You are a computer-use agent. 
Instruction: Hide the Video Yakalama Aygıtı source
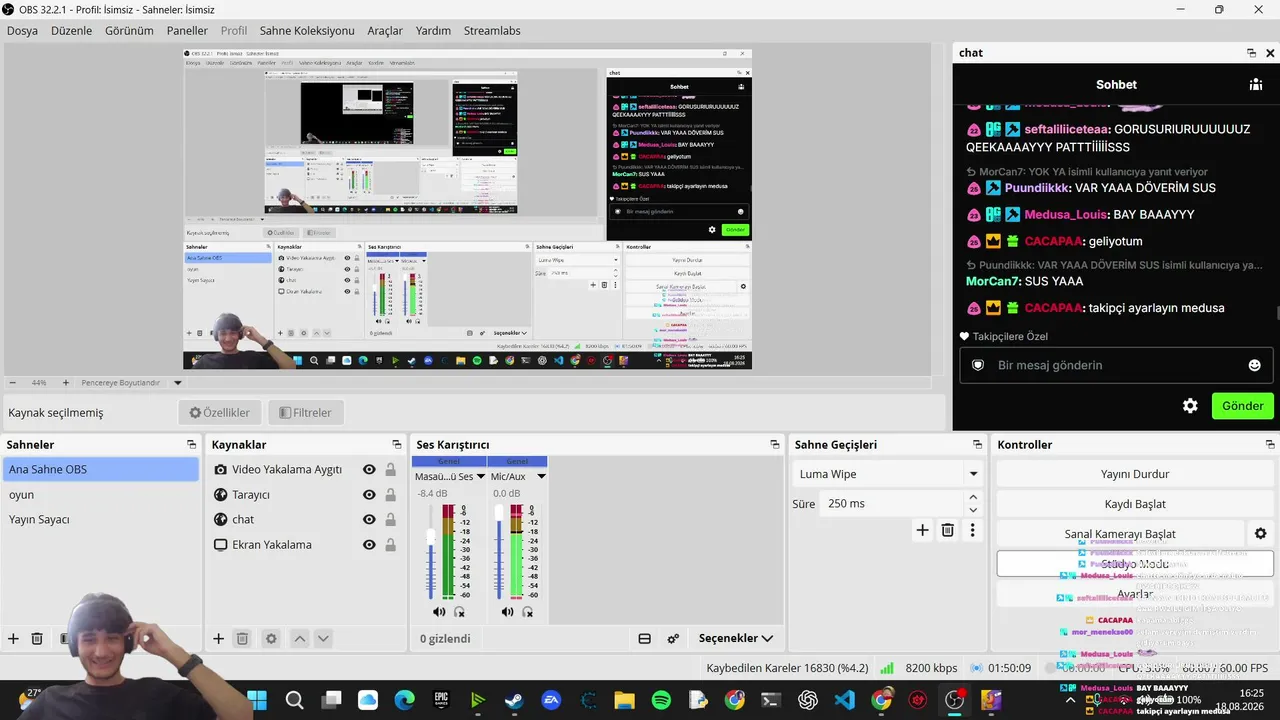(x=369, y=470)
